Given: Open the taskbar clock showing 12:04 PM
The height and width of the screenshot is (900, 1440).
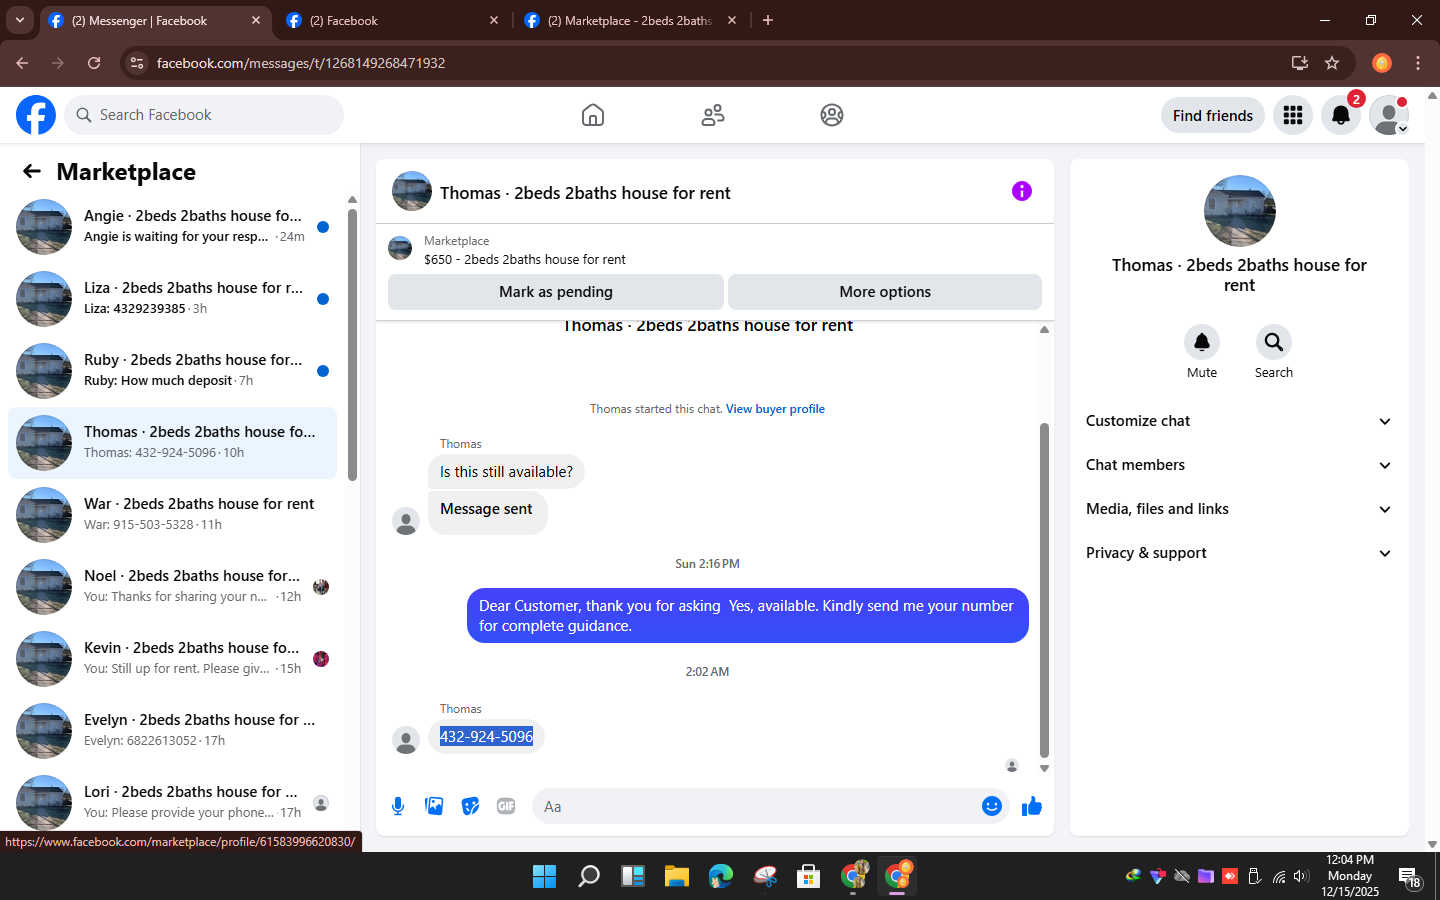Looking at the screenshot, I should (x=1349, y=876).
